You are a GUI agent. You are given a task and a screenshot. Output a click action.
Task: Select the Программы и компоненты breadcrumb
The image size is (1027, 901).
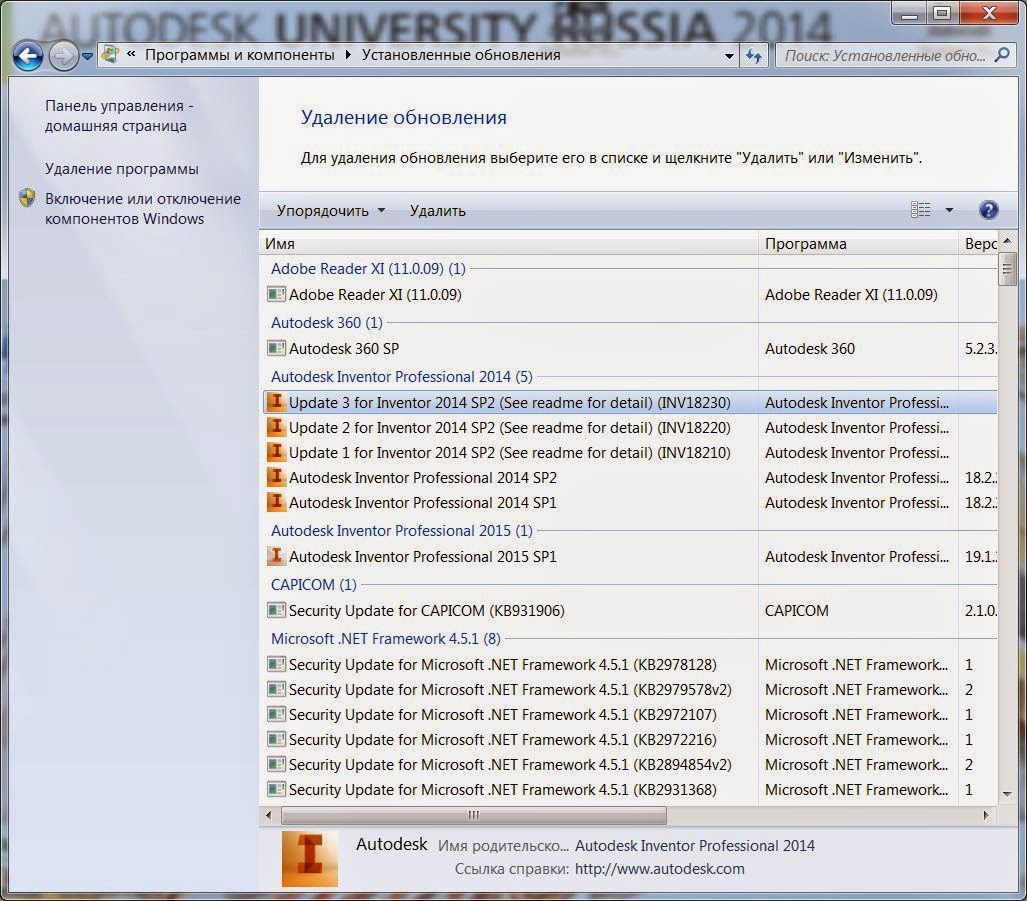(x=240, y=55)
